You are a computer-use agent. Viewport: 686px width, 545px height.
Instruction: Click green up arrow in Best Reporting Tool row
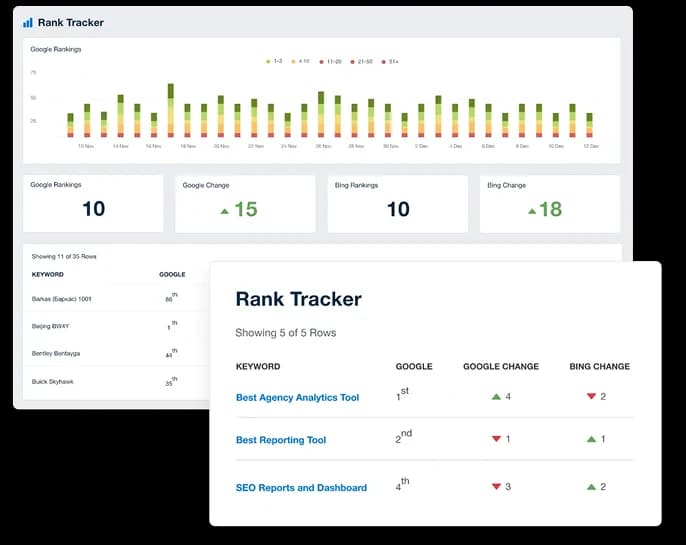coord(591,439)
